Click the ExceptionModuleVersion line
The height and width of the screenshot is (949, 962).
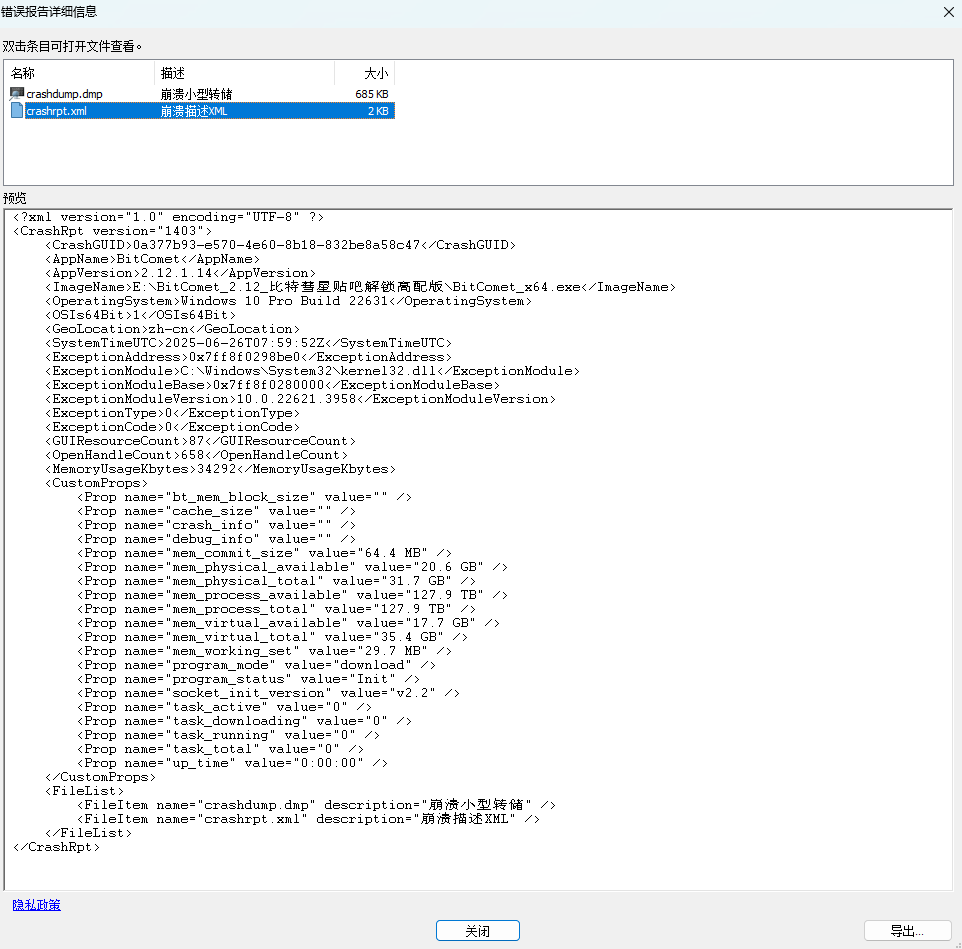(x=301, y=399)
